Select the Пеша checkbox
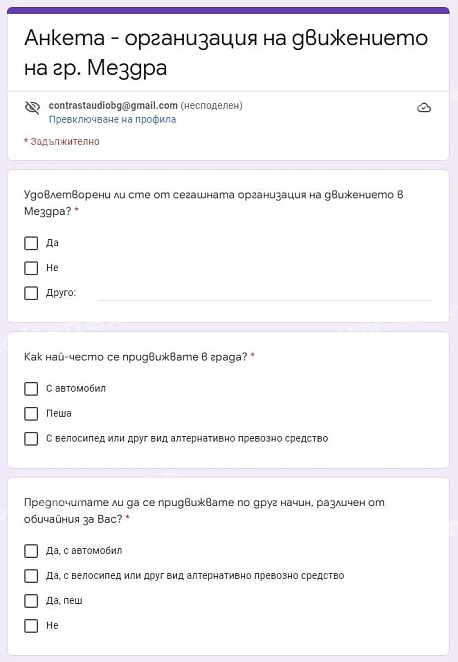458x662 pixels. point(31,414)
